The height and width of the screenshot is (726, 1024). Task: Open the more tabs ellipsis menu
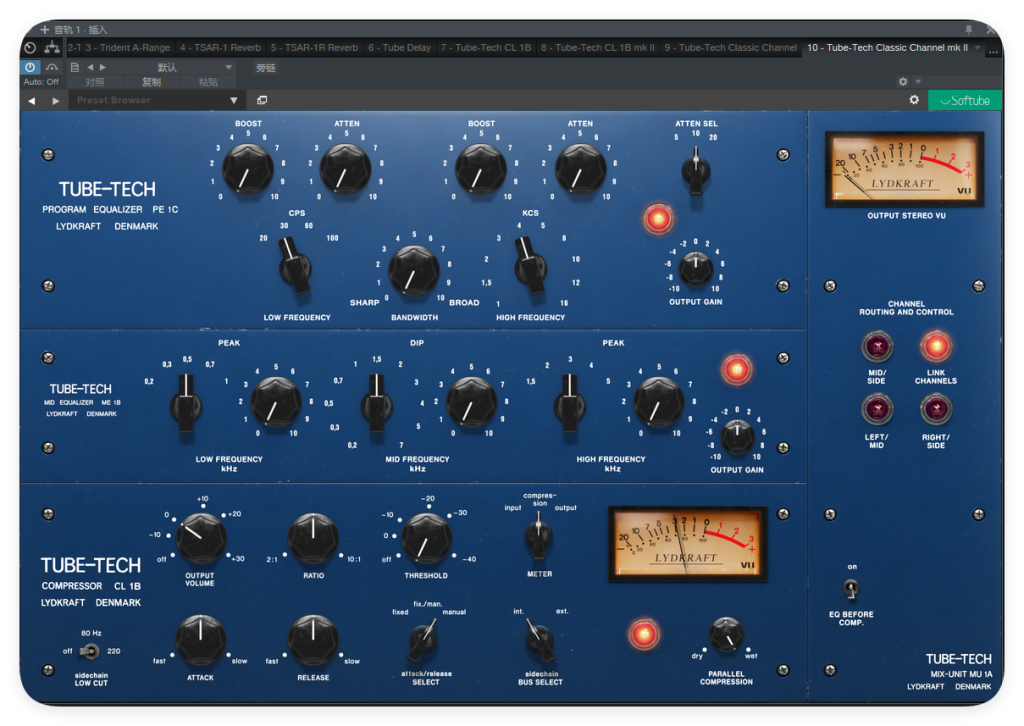point(993,49)
